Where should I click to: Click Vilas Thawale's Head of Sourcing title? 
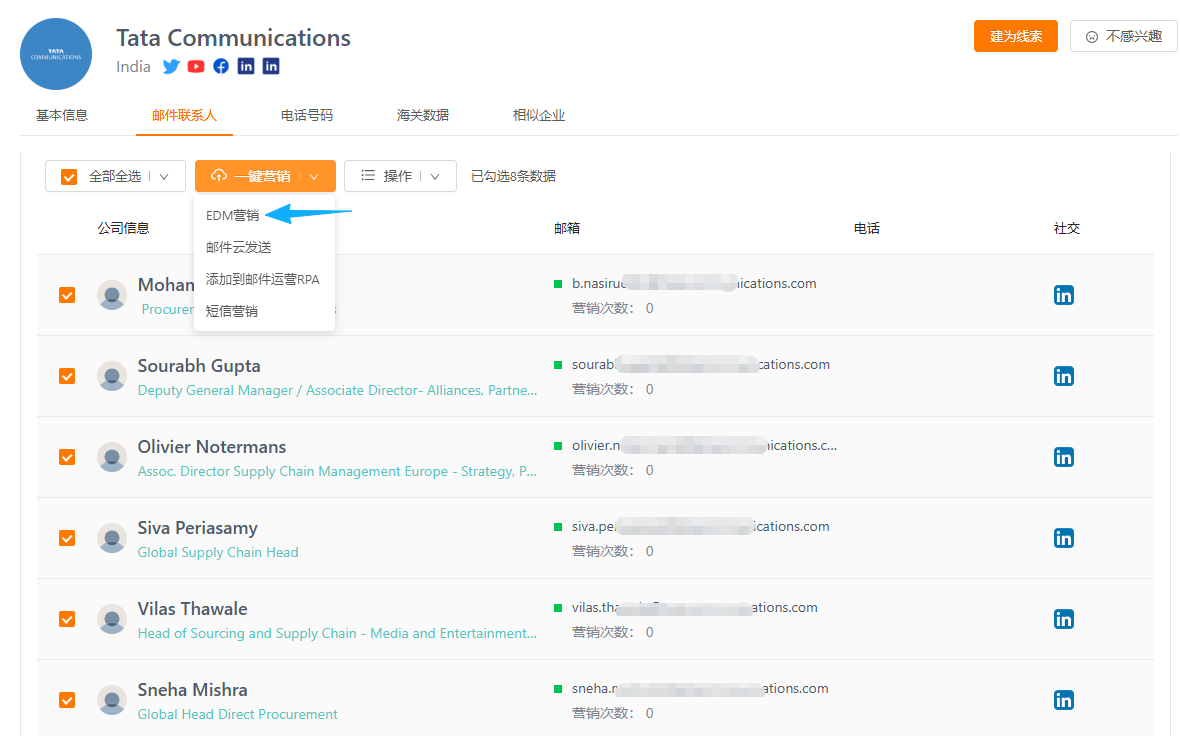pyautogui.click(x=337, y=634)
